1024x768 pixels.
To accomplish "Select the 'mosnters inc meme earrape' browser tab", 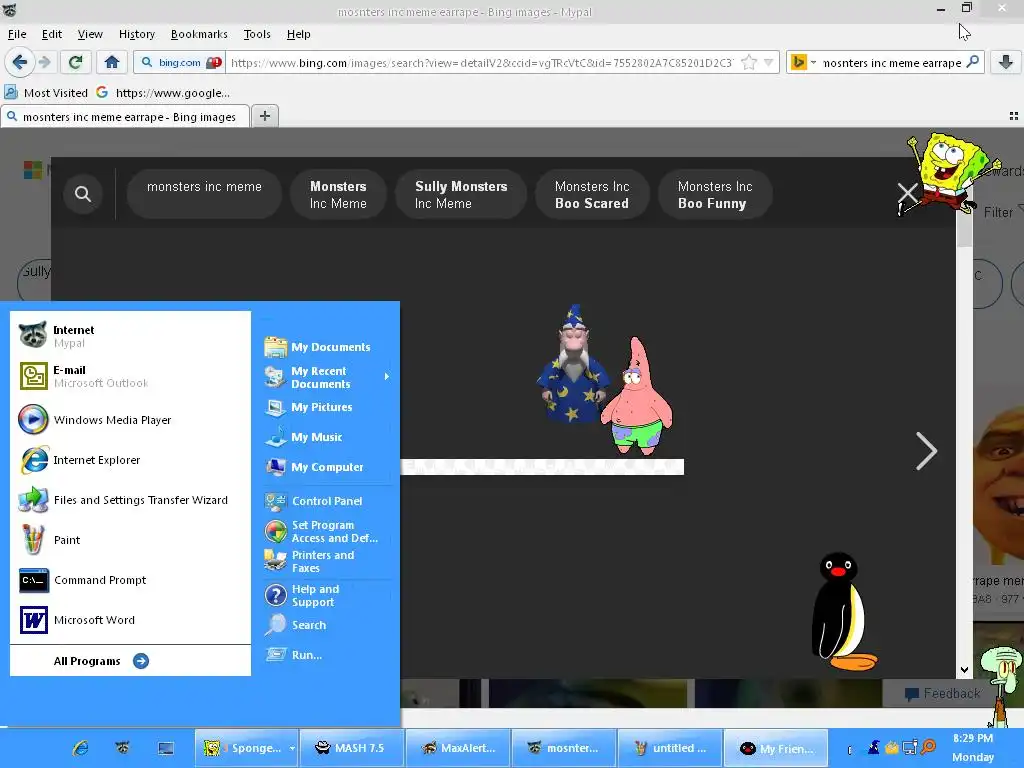I will pyautogui.click(x=124, y=117).
